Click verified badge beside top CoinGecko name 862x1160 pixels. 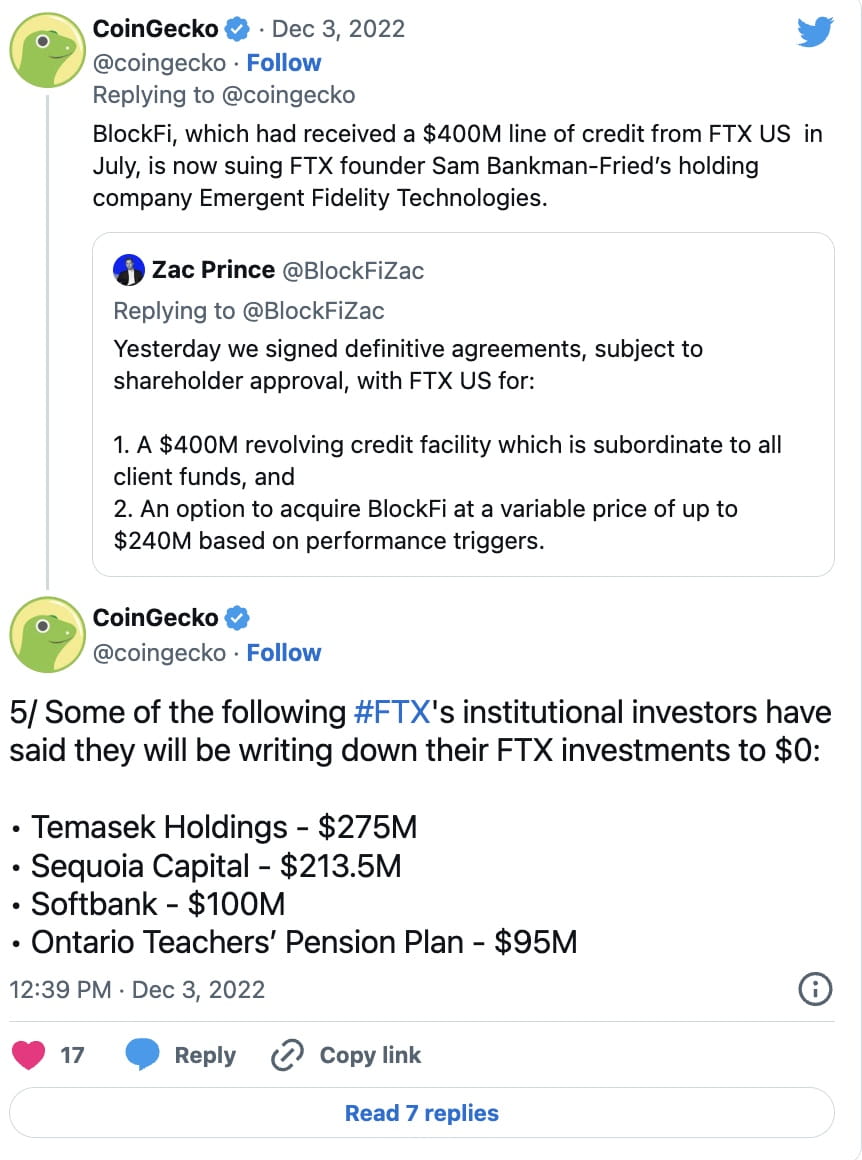237,29
